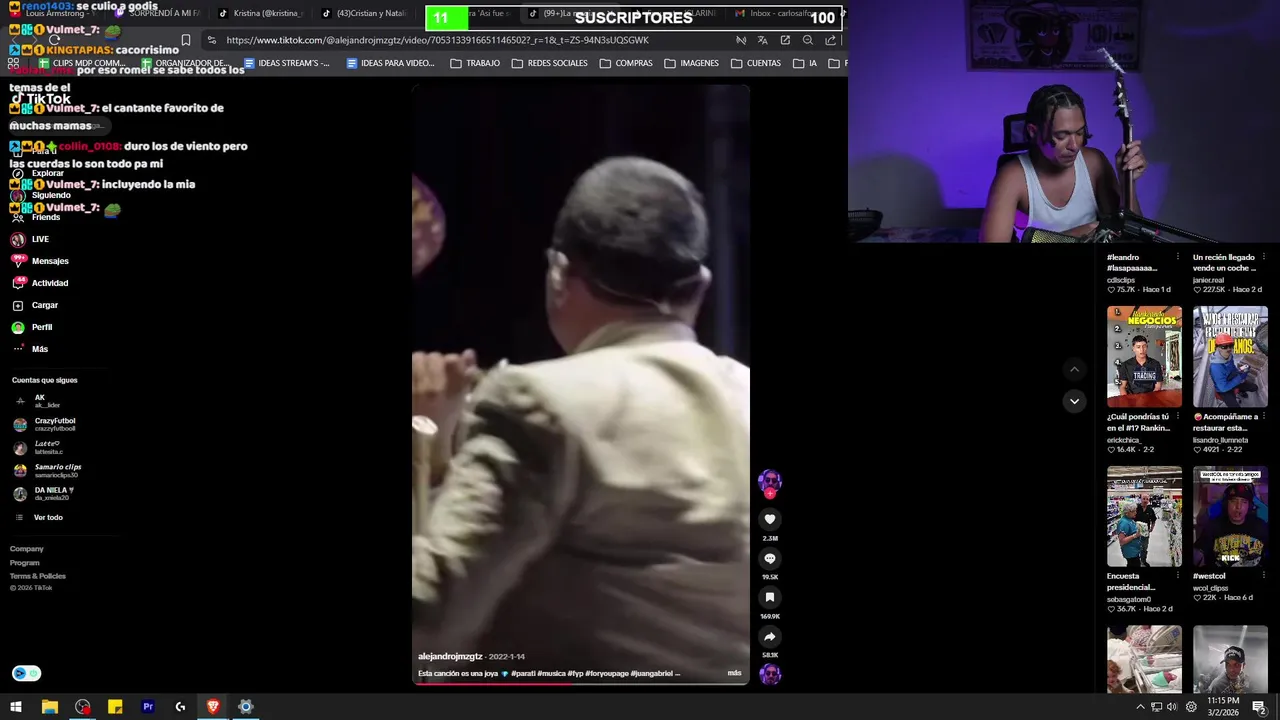This screenshot has height=720, width=1280.
Task: Click the share icon in address bar
Action: point(830,40)
